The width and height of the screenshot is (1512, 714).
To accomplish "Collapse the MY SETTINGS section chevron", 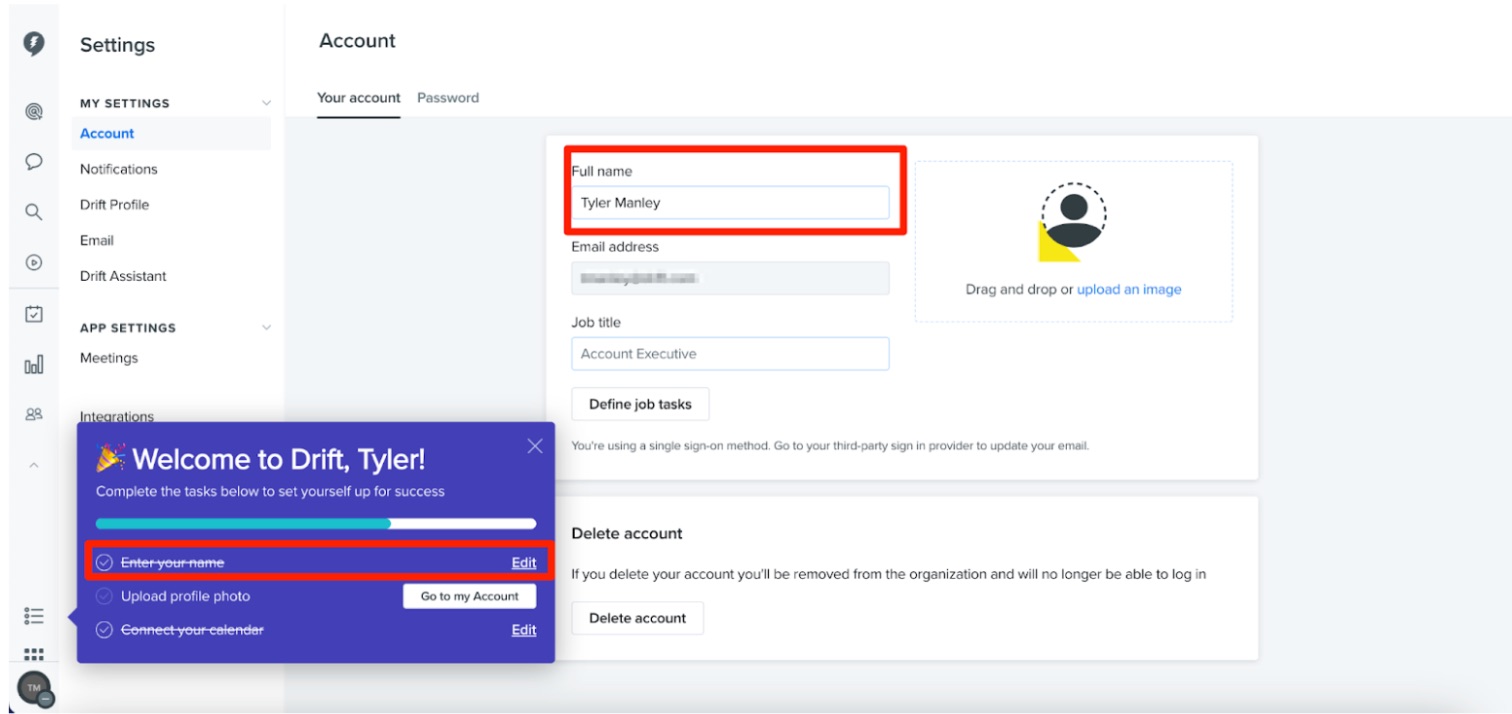I will click(x=266, y=103).
